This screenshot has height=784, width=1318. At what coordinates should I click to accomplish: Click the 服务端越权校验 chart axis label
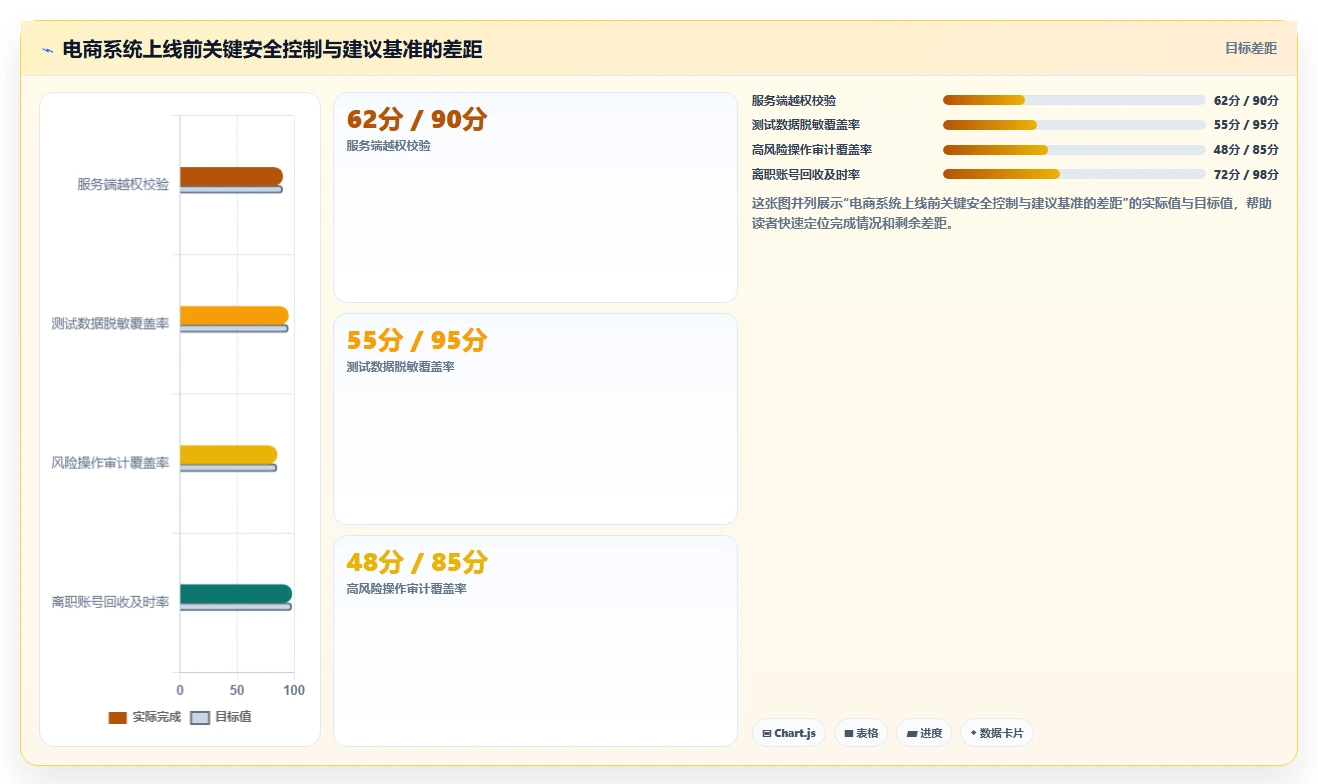click(123, 184)
